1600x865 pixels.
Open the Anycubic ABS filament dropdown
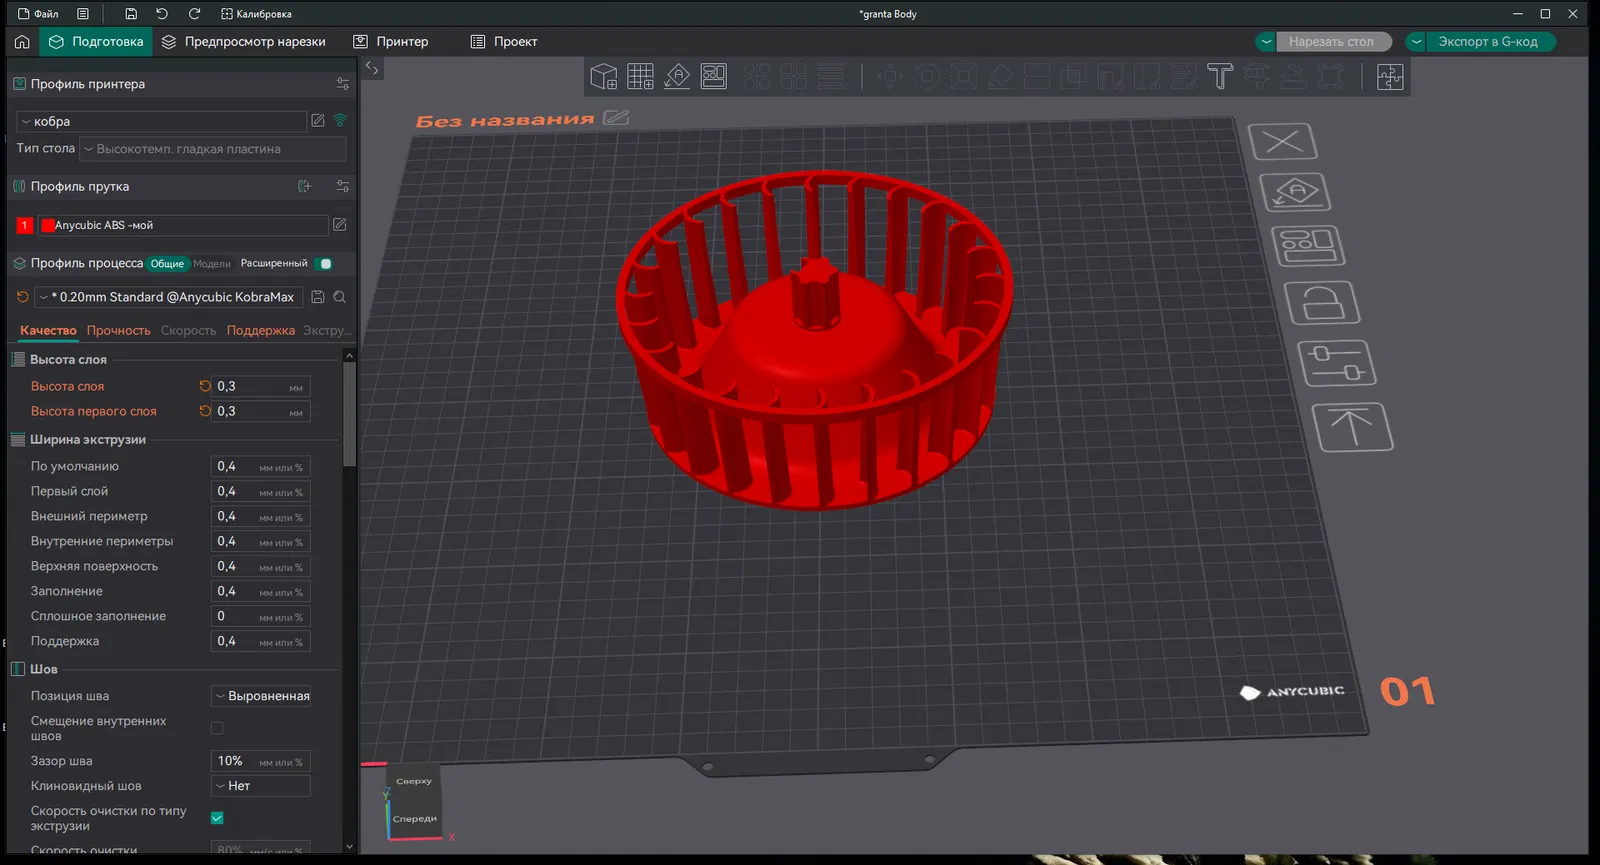[x=183, y=225]
